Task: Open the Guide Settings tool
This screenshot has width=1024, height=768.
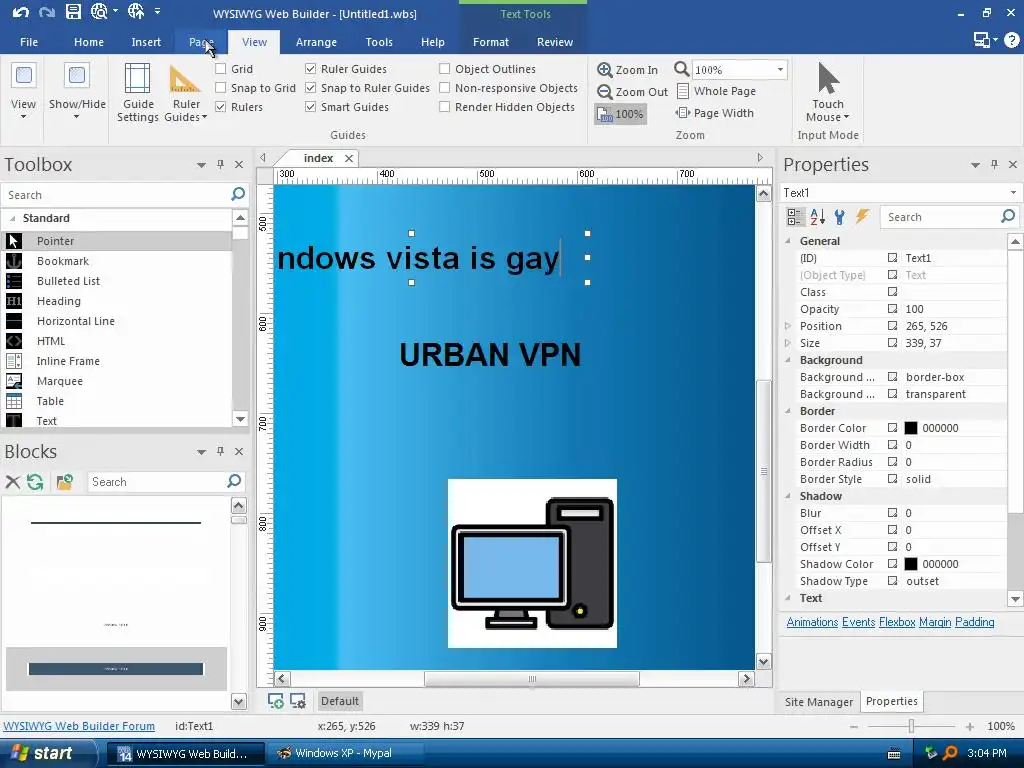Action: (137, 93)
